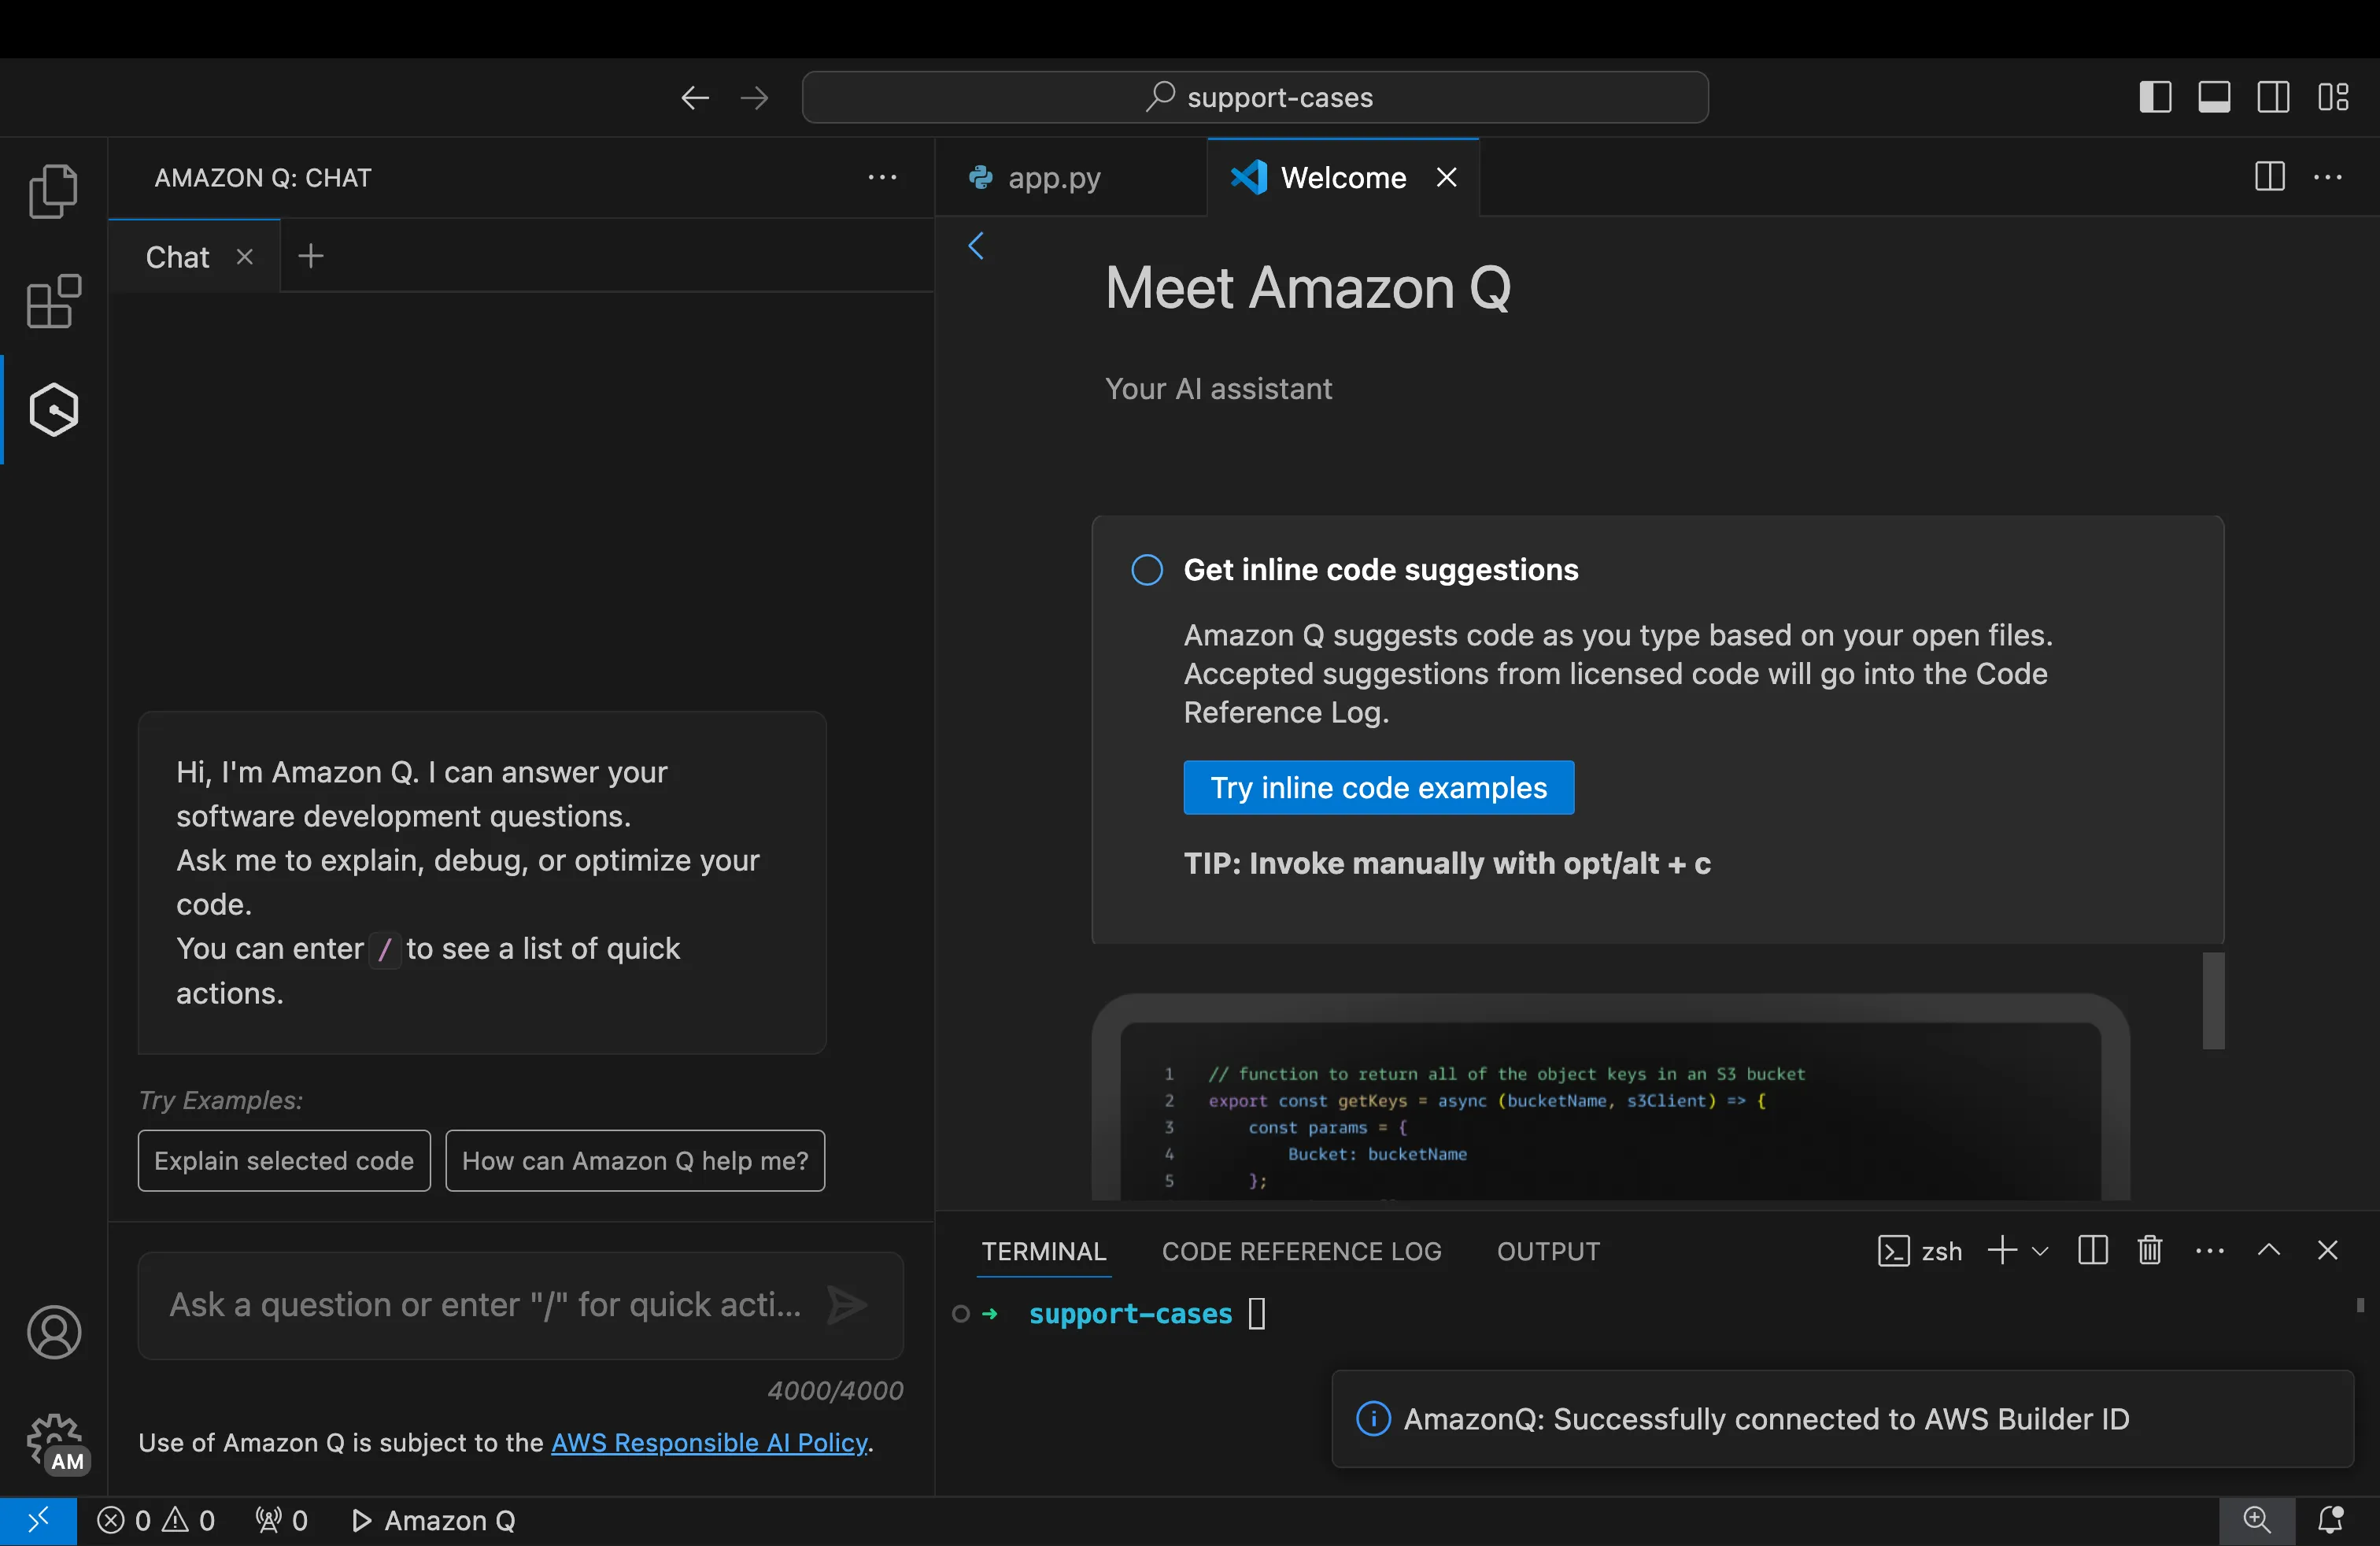Toggle the primary sidebar layout button

click(x=2155, y=97)
